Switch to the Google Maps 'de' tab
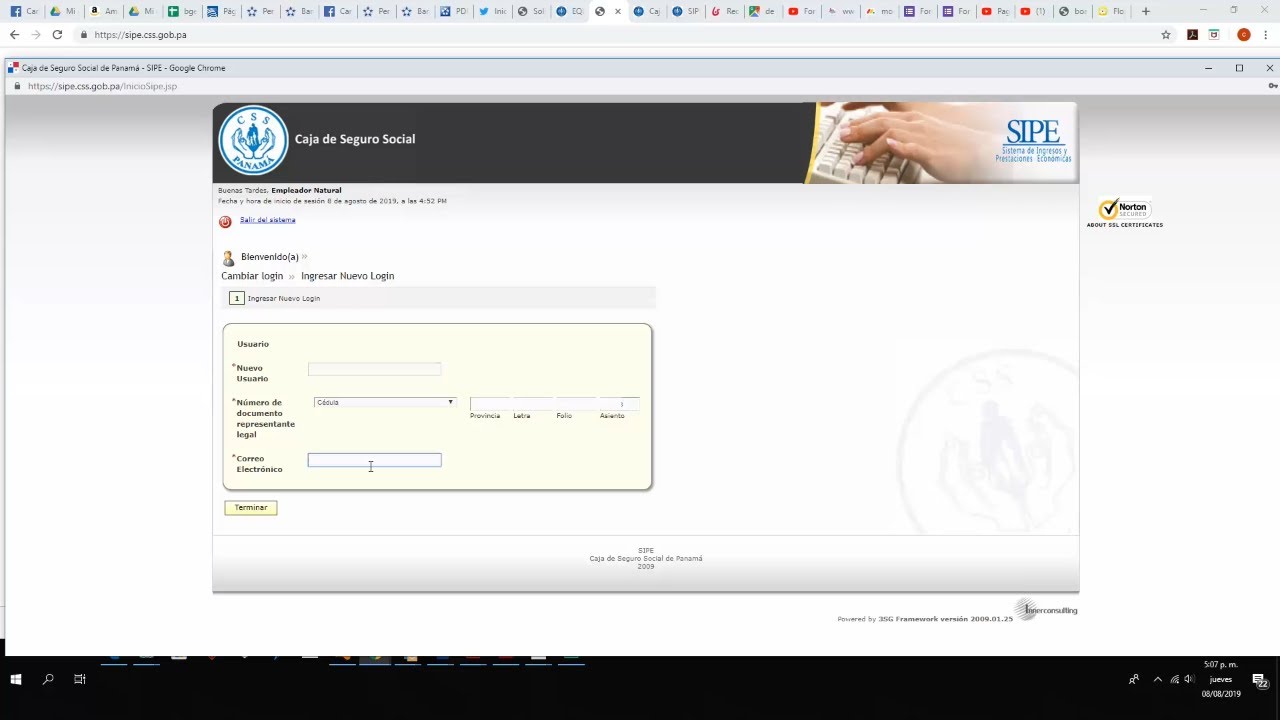 tap(765, 11)
